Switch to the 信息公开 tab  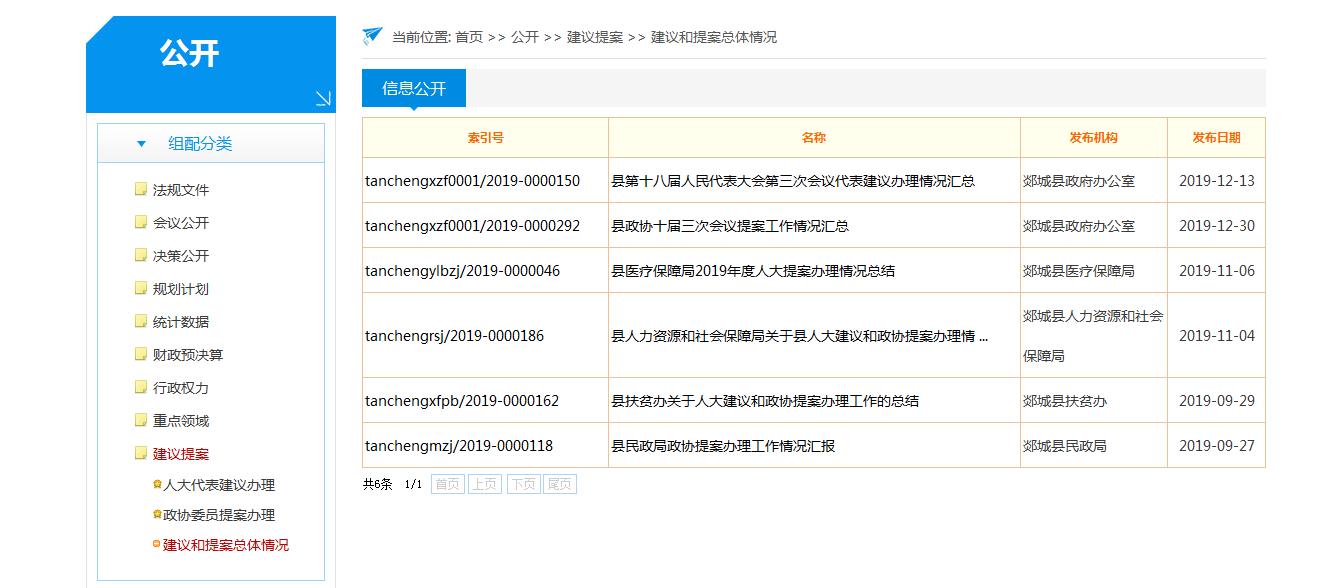pos(414,88)
